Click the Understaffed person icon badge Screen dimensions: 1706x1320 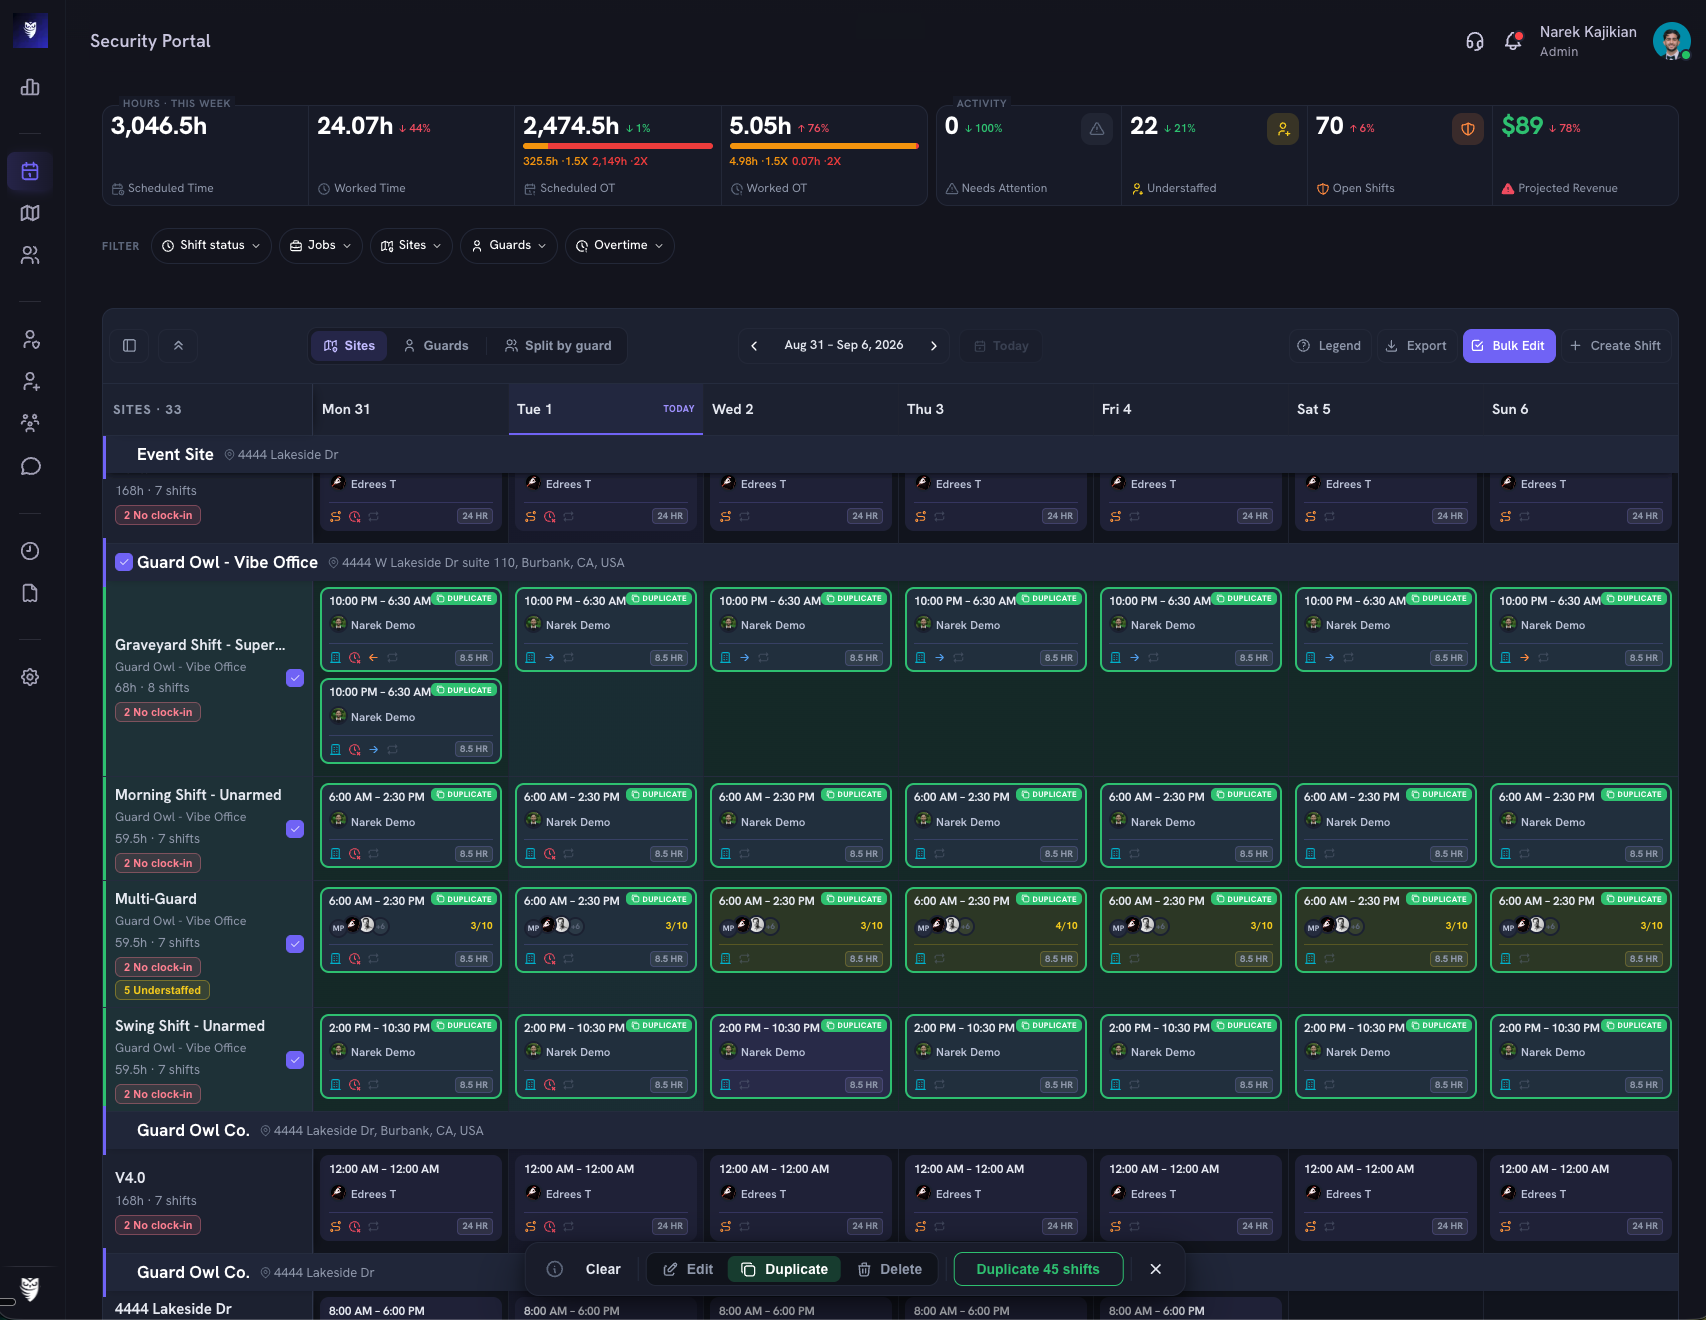tap(1283, 129)
